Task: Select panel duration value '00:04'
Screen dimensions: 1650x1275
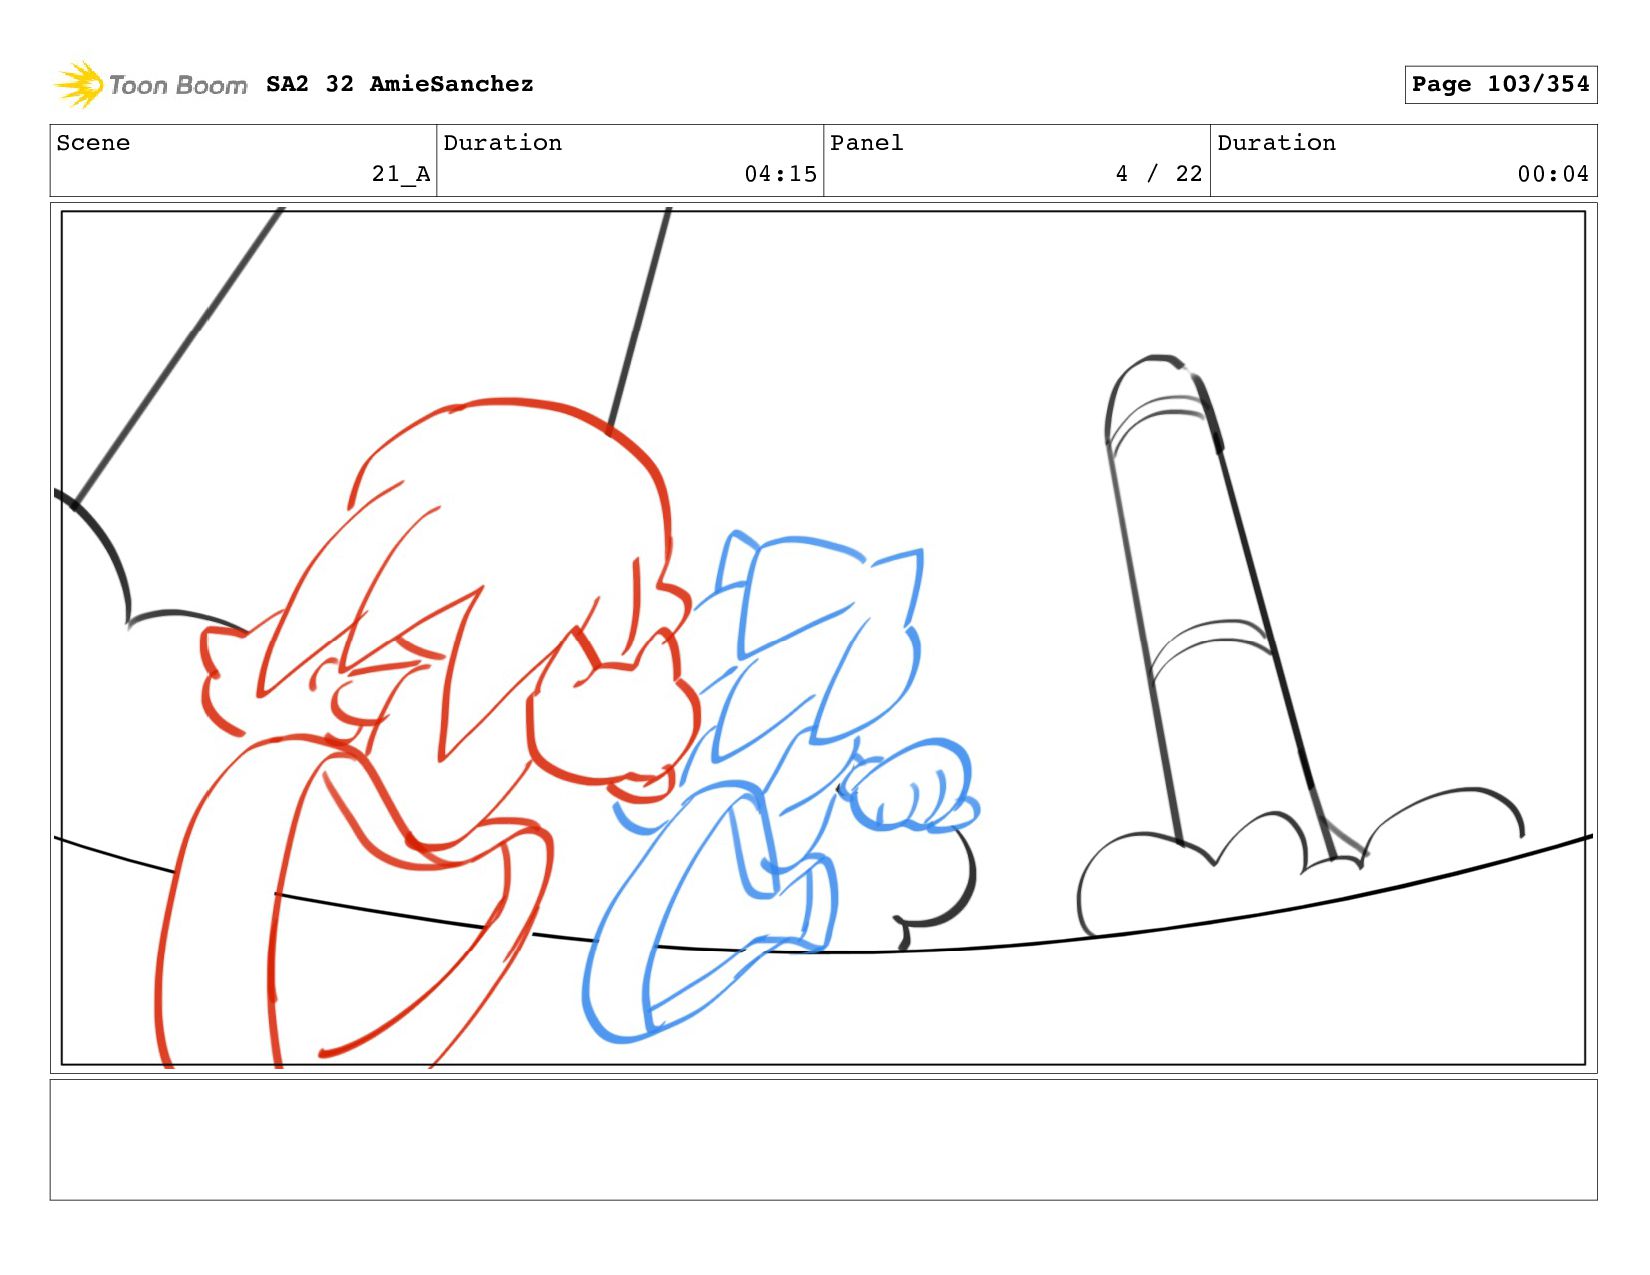Action: tap(1553, 174)
